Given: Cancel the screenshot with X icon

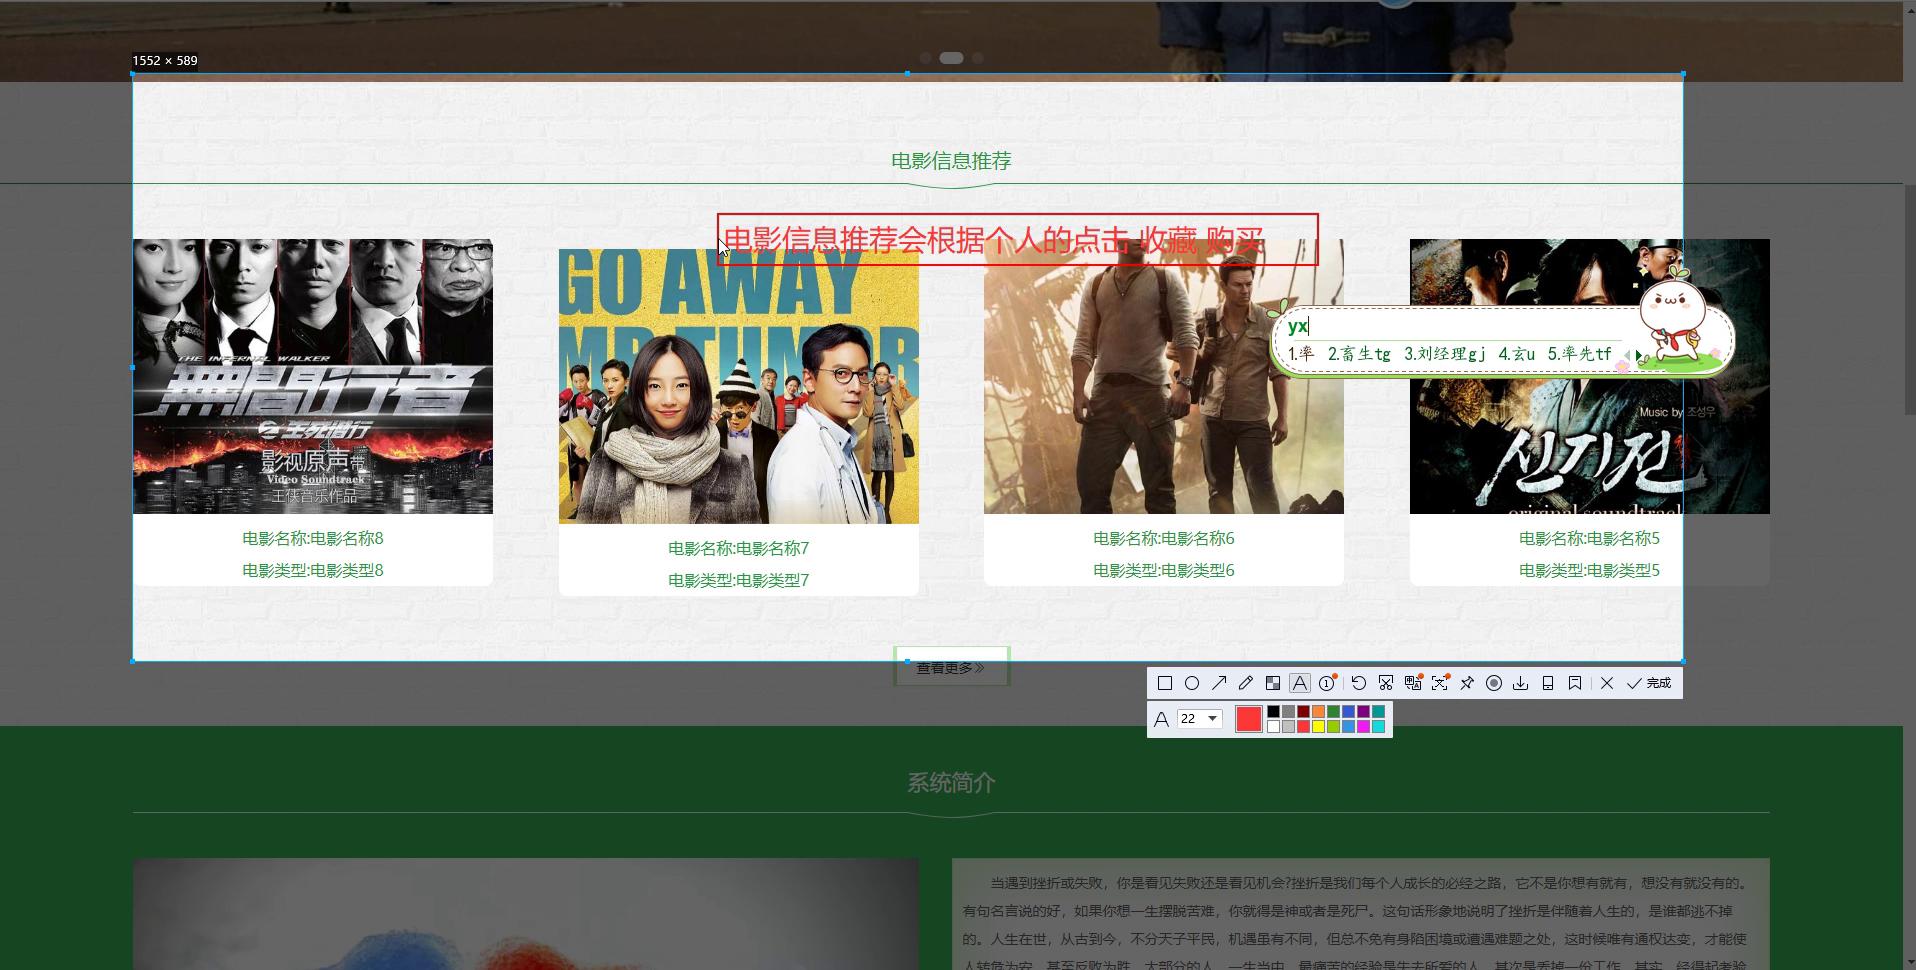Looking at the screenshot, I should click(1607, 683).
